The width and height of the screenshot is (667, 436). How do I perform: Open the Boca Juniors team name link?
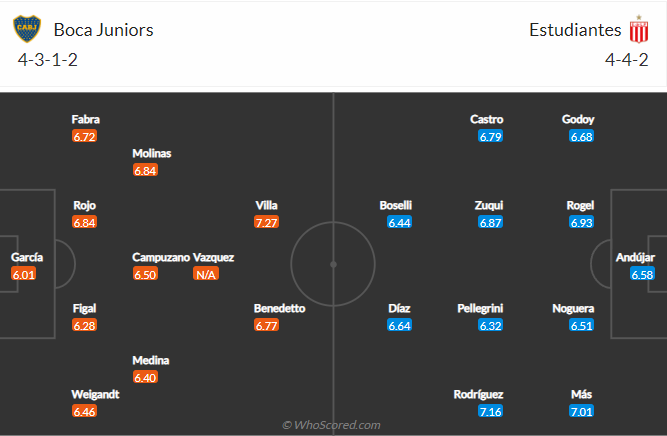[104, 30]
